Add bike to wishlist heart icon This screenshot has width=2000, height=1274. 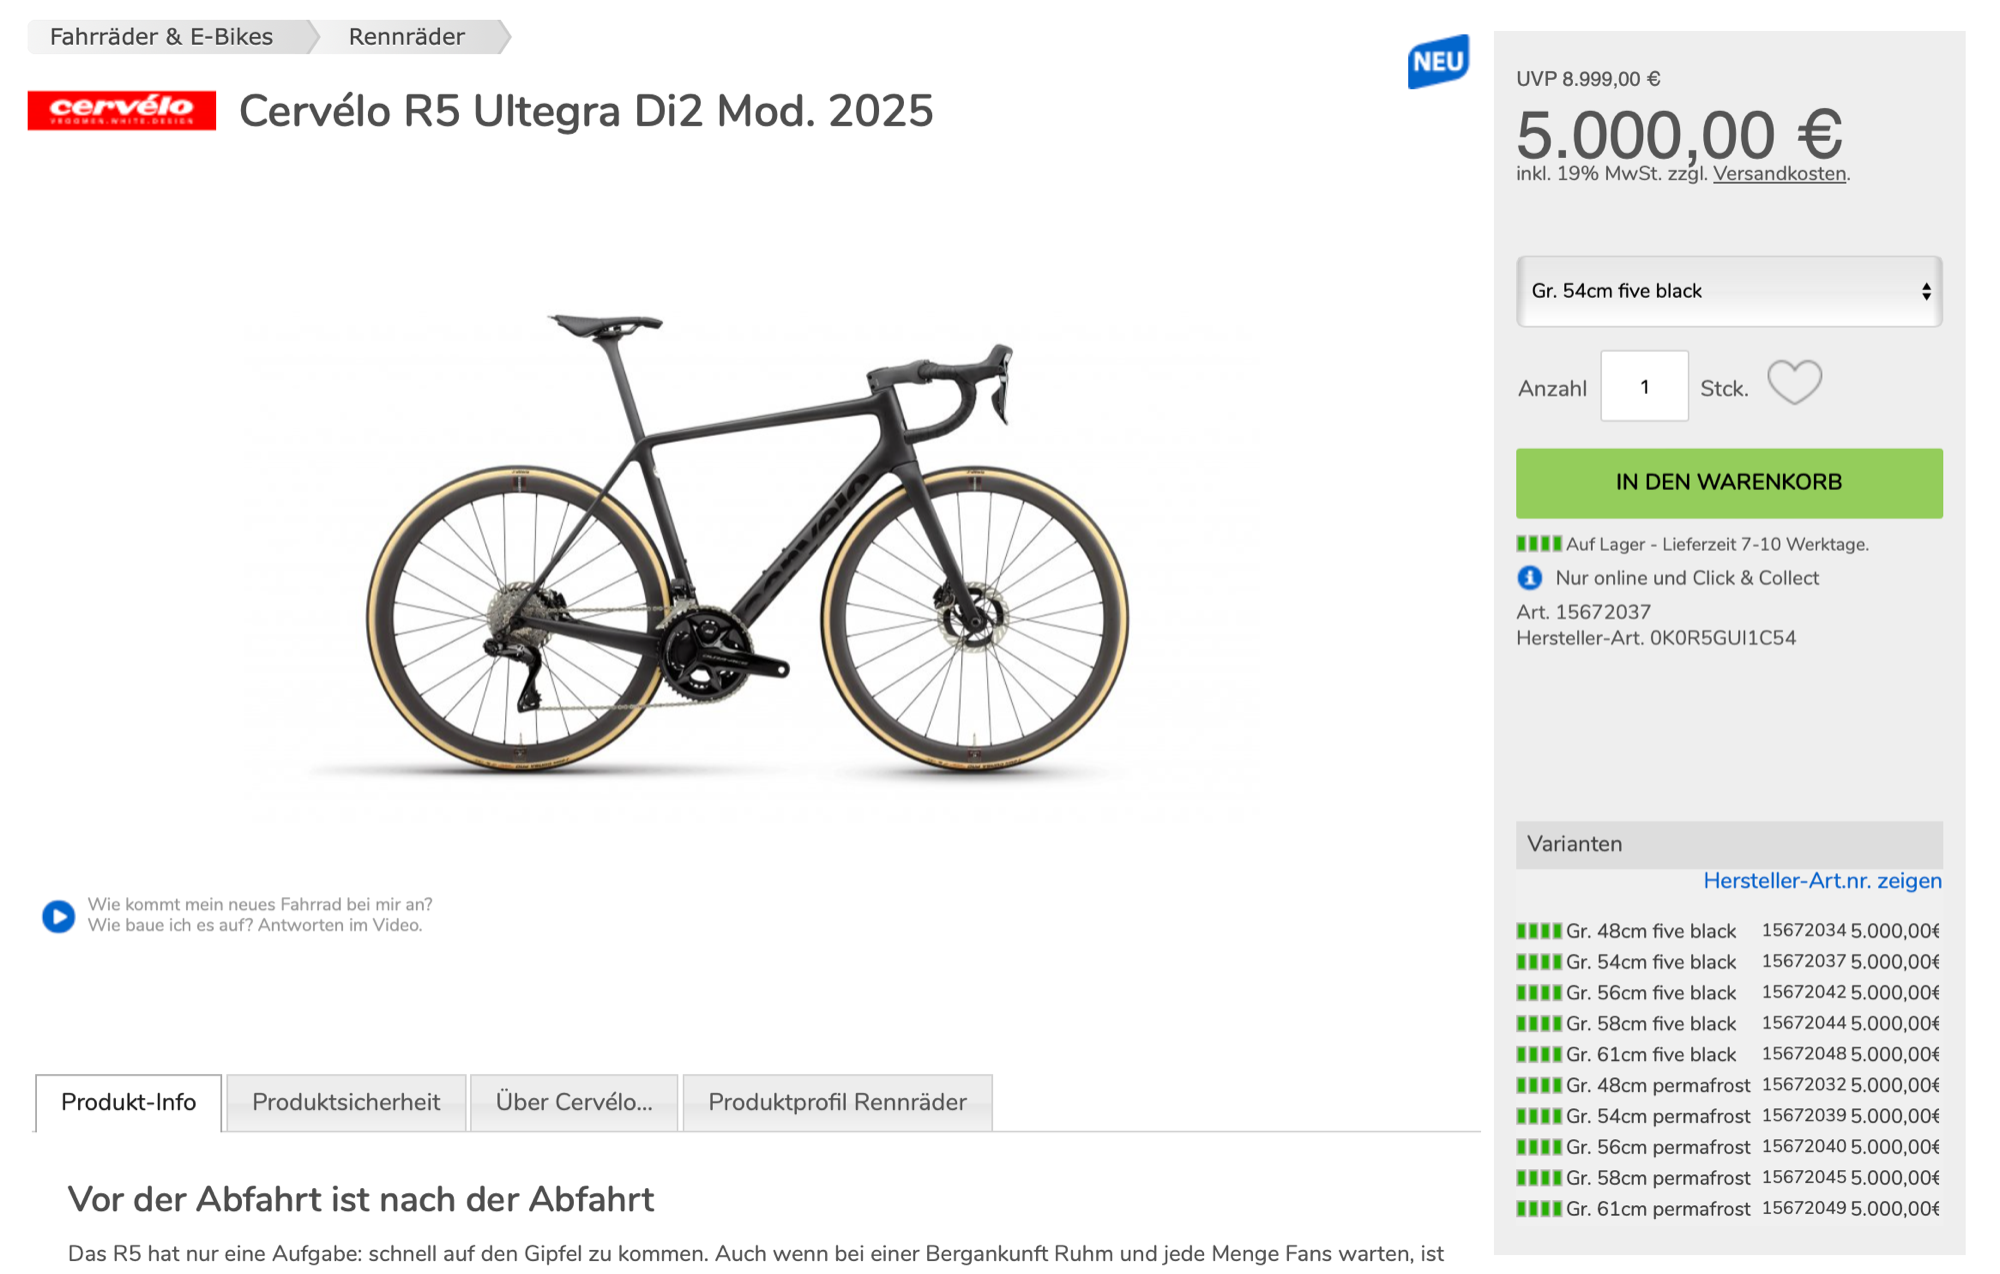1794,383
